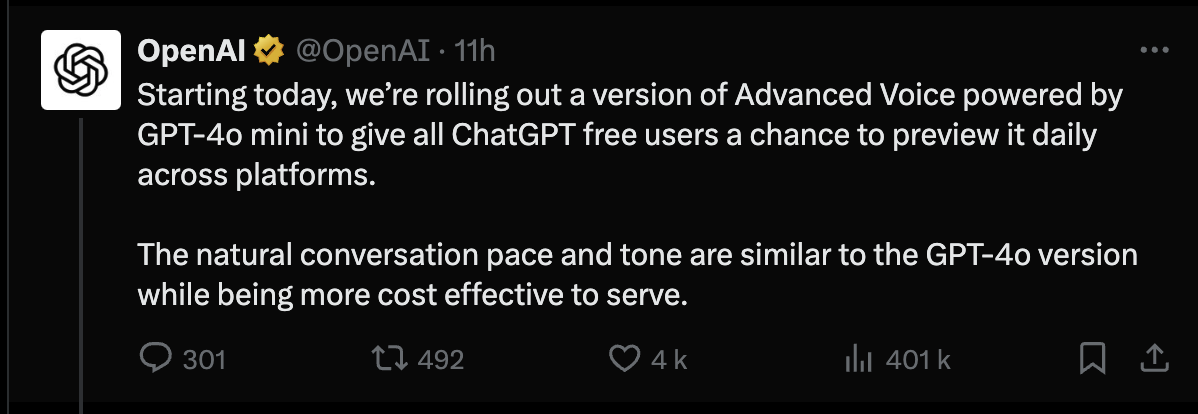Click the 492 reposts count

tap(441, 359)
